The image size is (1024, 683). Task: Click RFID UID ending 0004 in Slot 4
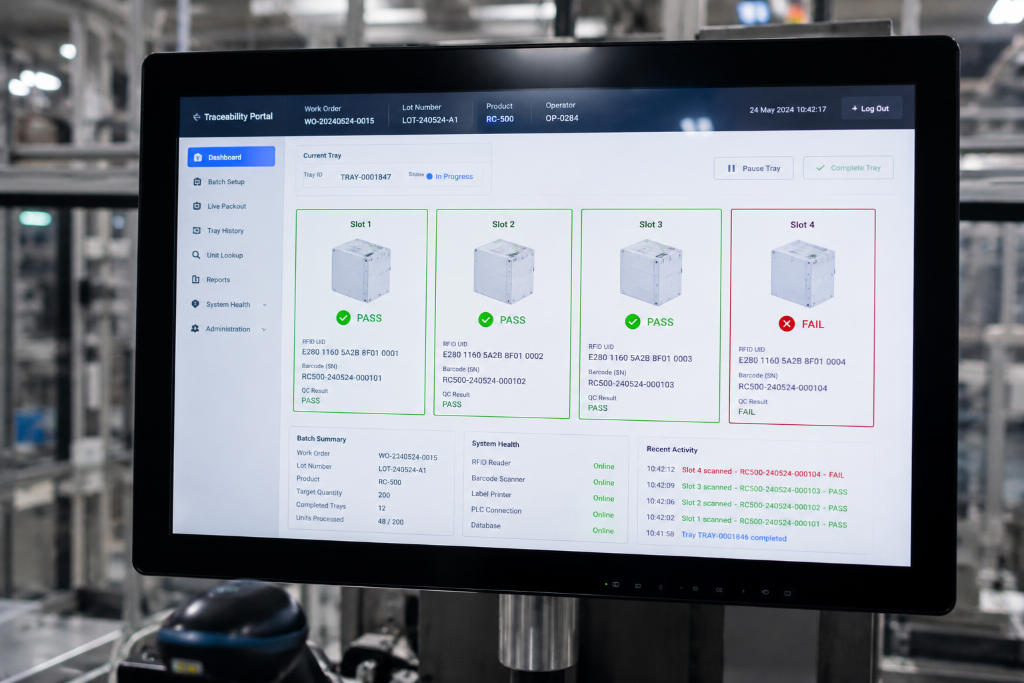(792, 361)
